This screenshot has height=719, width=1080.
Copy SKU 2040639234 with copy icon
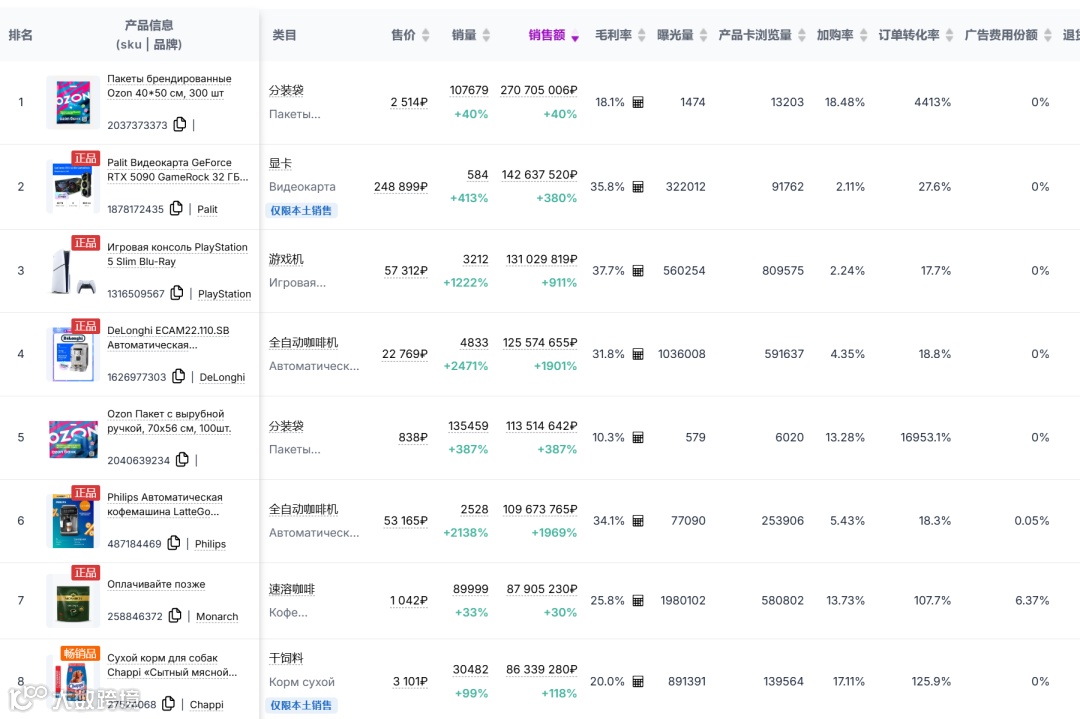[x=182, y=459]
